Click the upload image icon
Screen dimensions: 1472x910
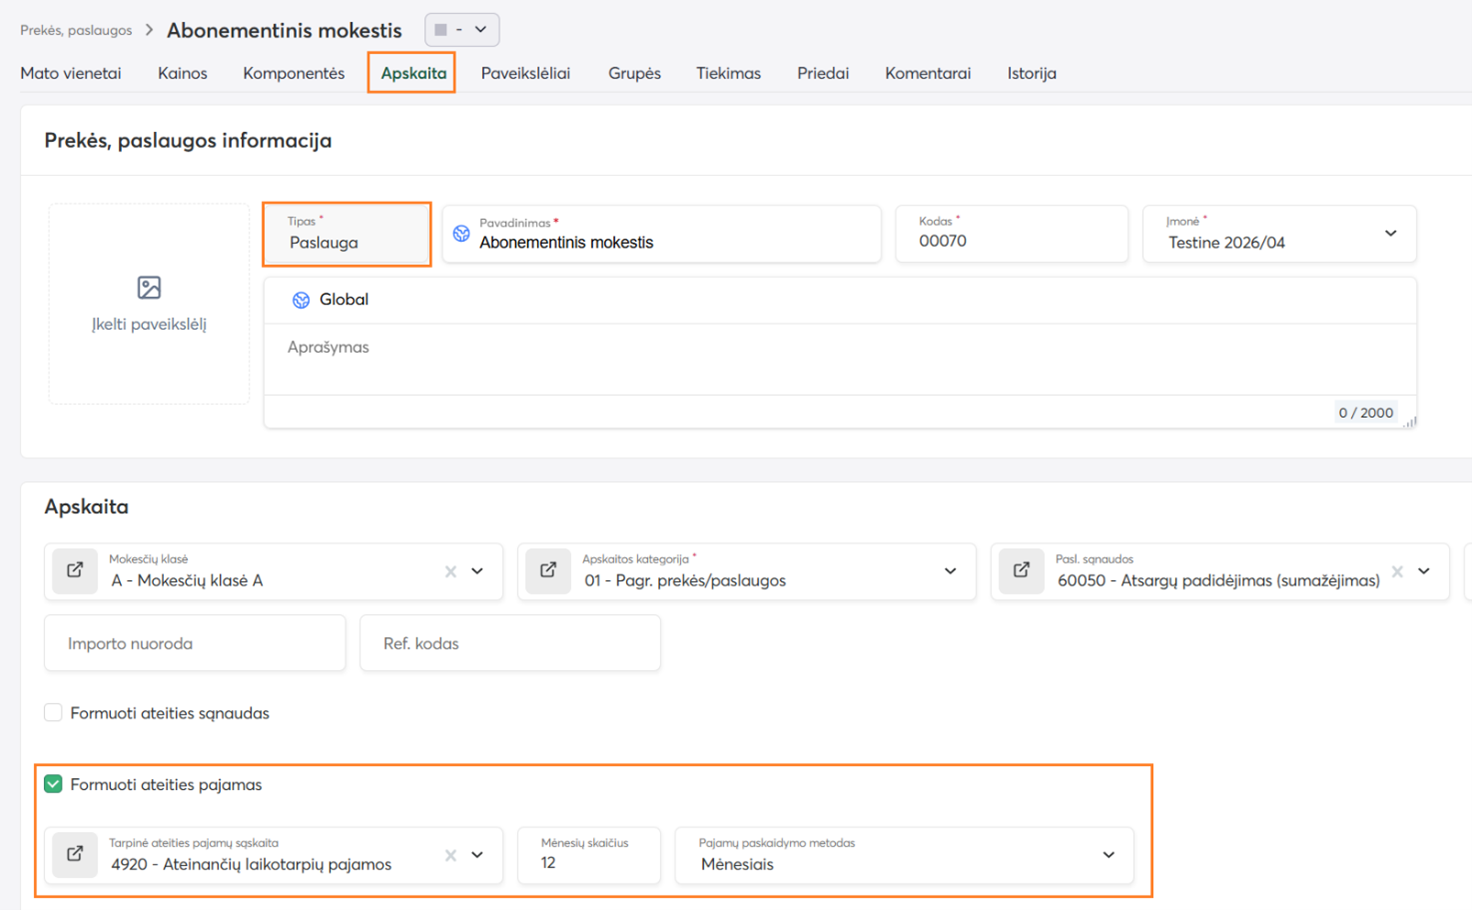(149, 288)
